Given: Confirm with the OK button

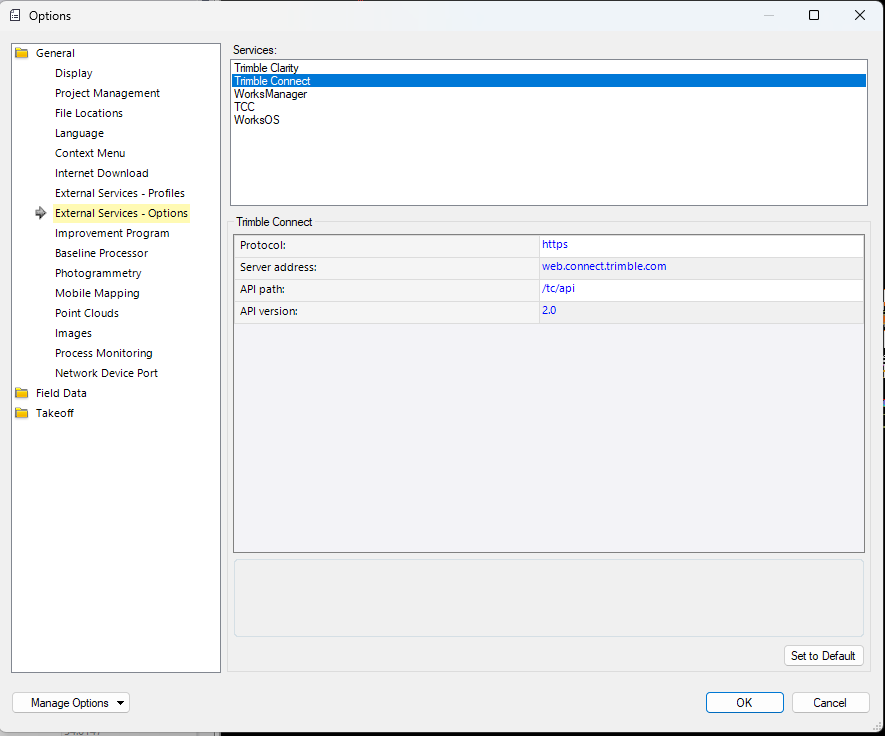Looking at the screenshot, I should [x=744, y=703].
